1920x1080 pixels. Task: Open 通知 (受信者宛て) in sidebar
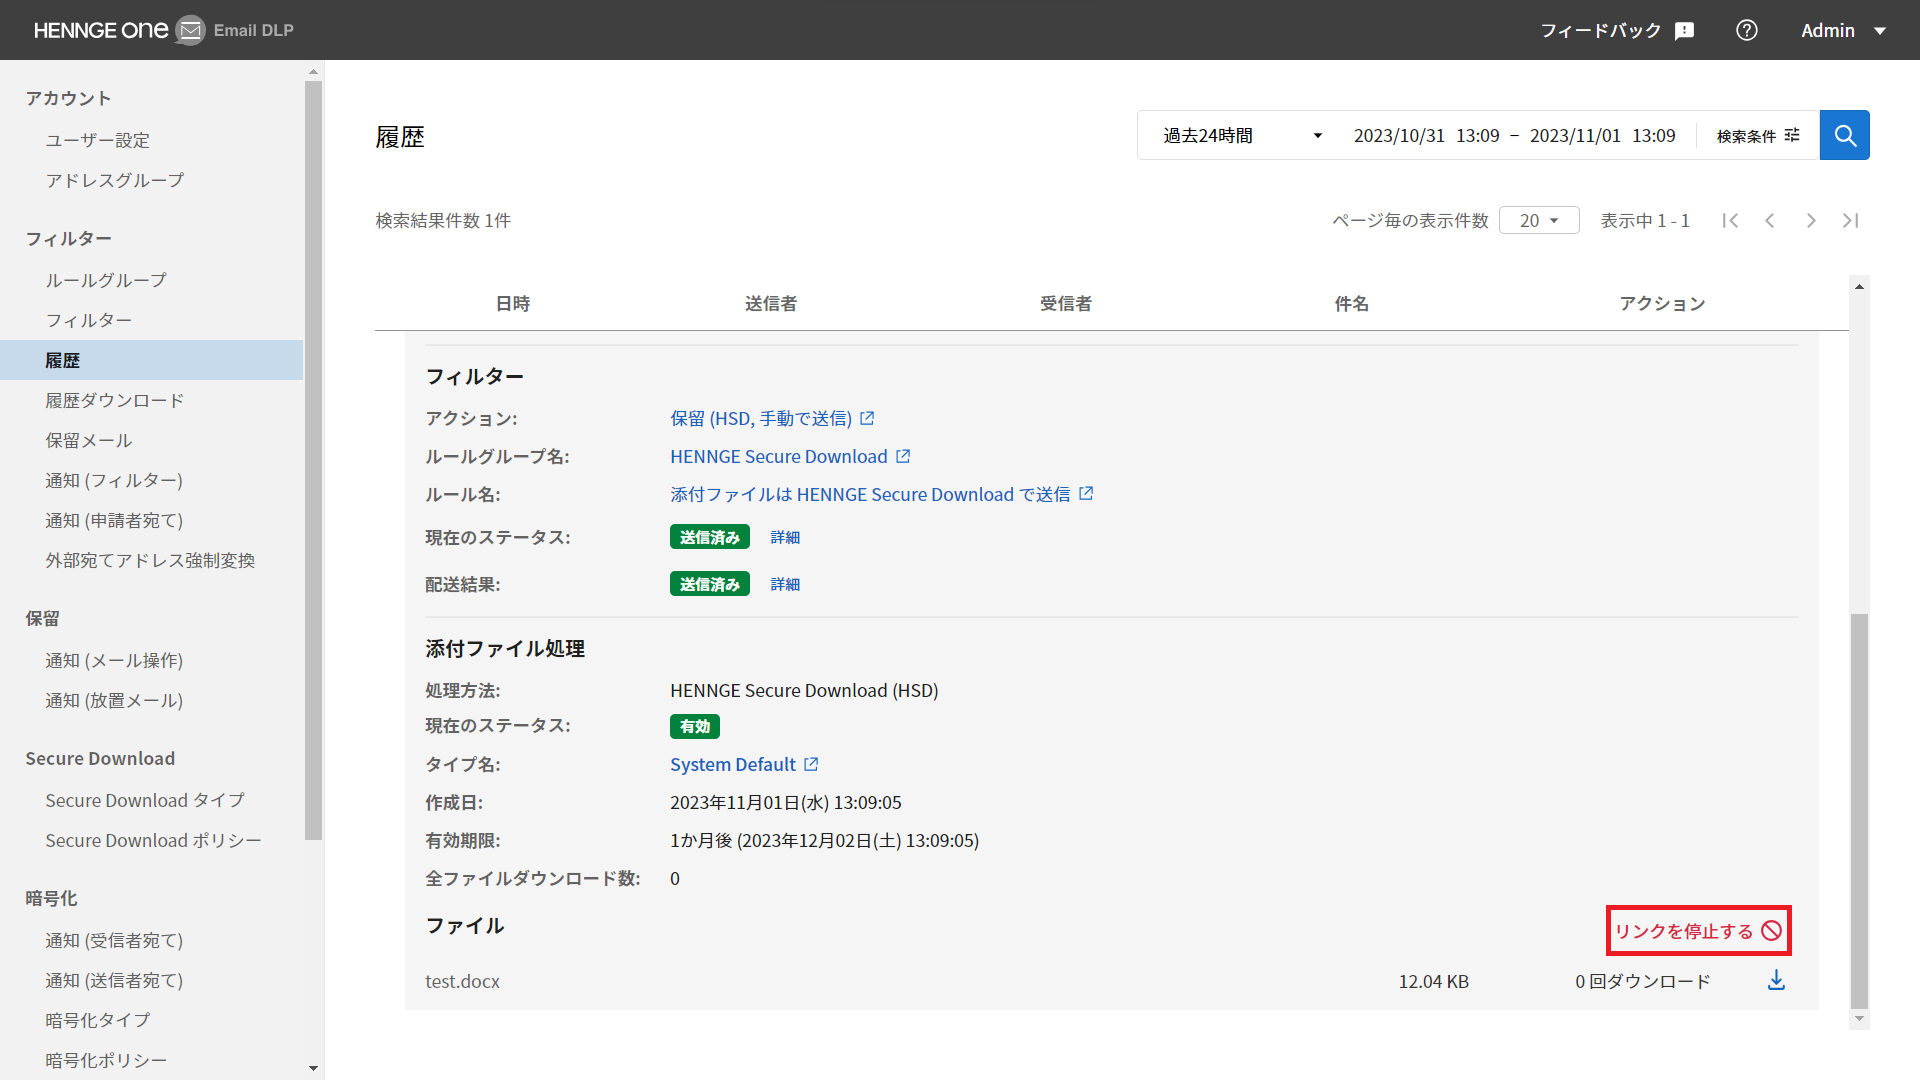pyautogui.click(x=113, y=940)
